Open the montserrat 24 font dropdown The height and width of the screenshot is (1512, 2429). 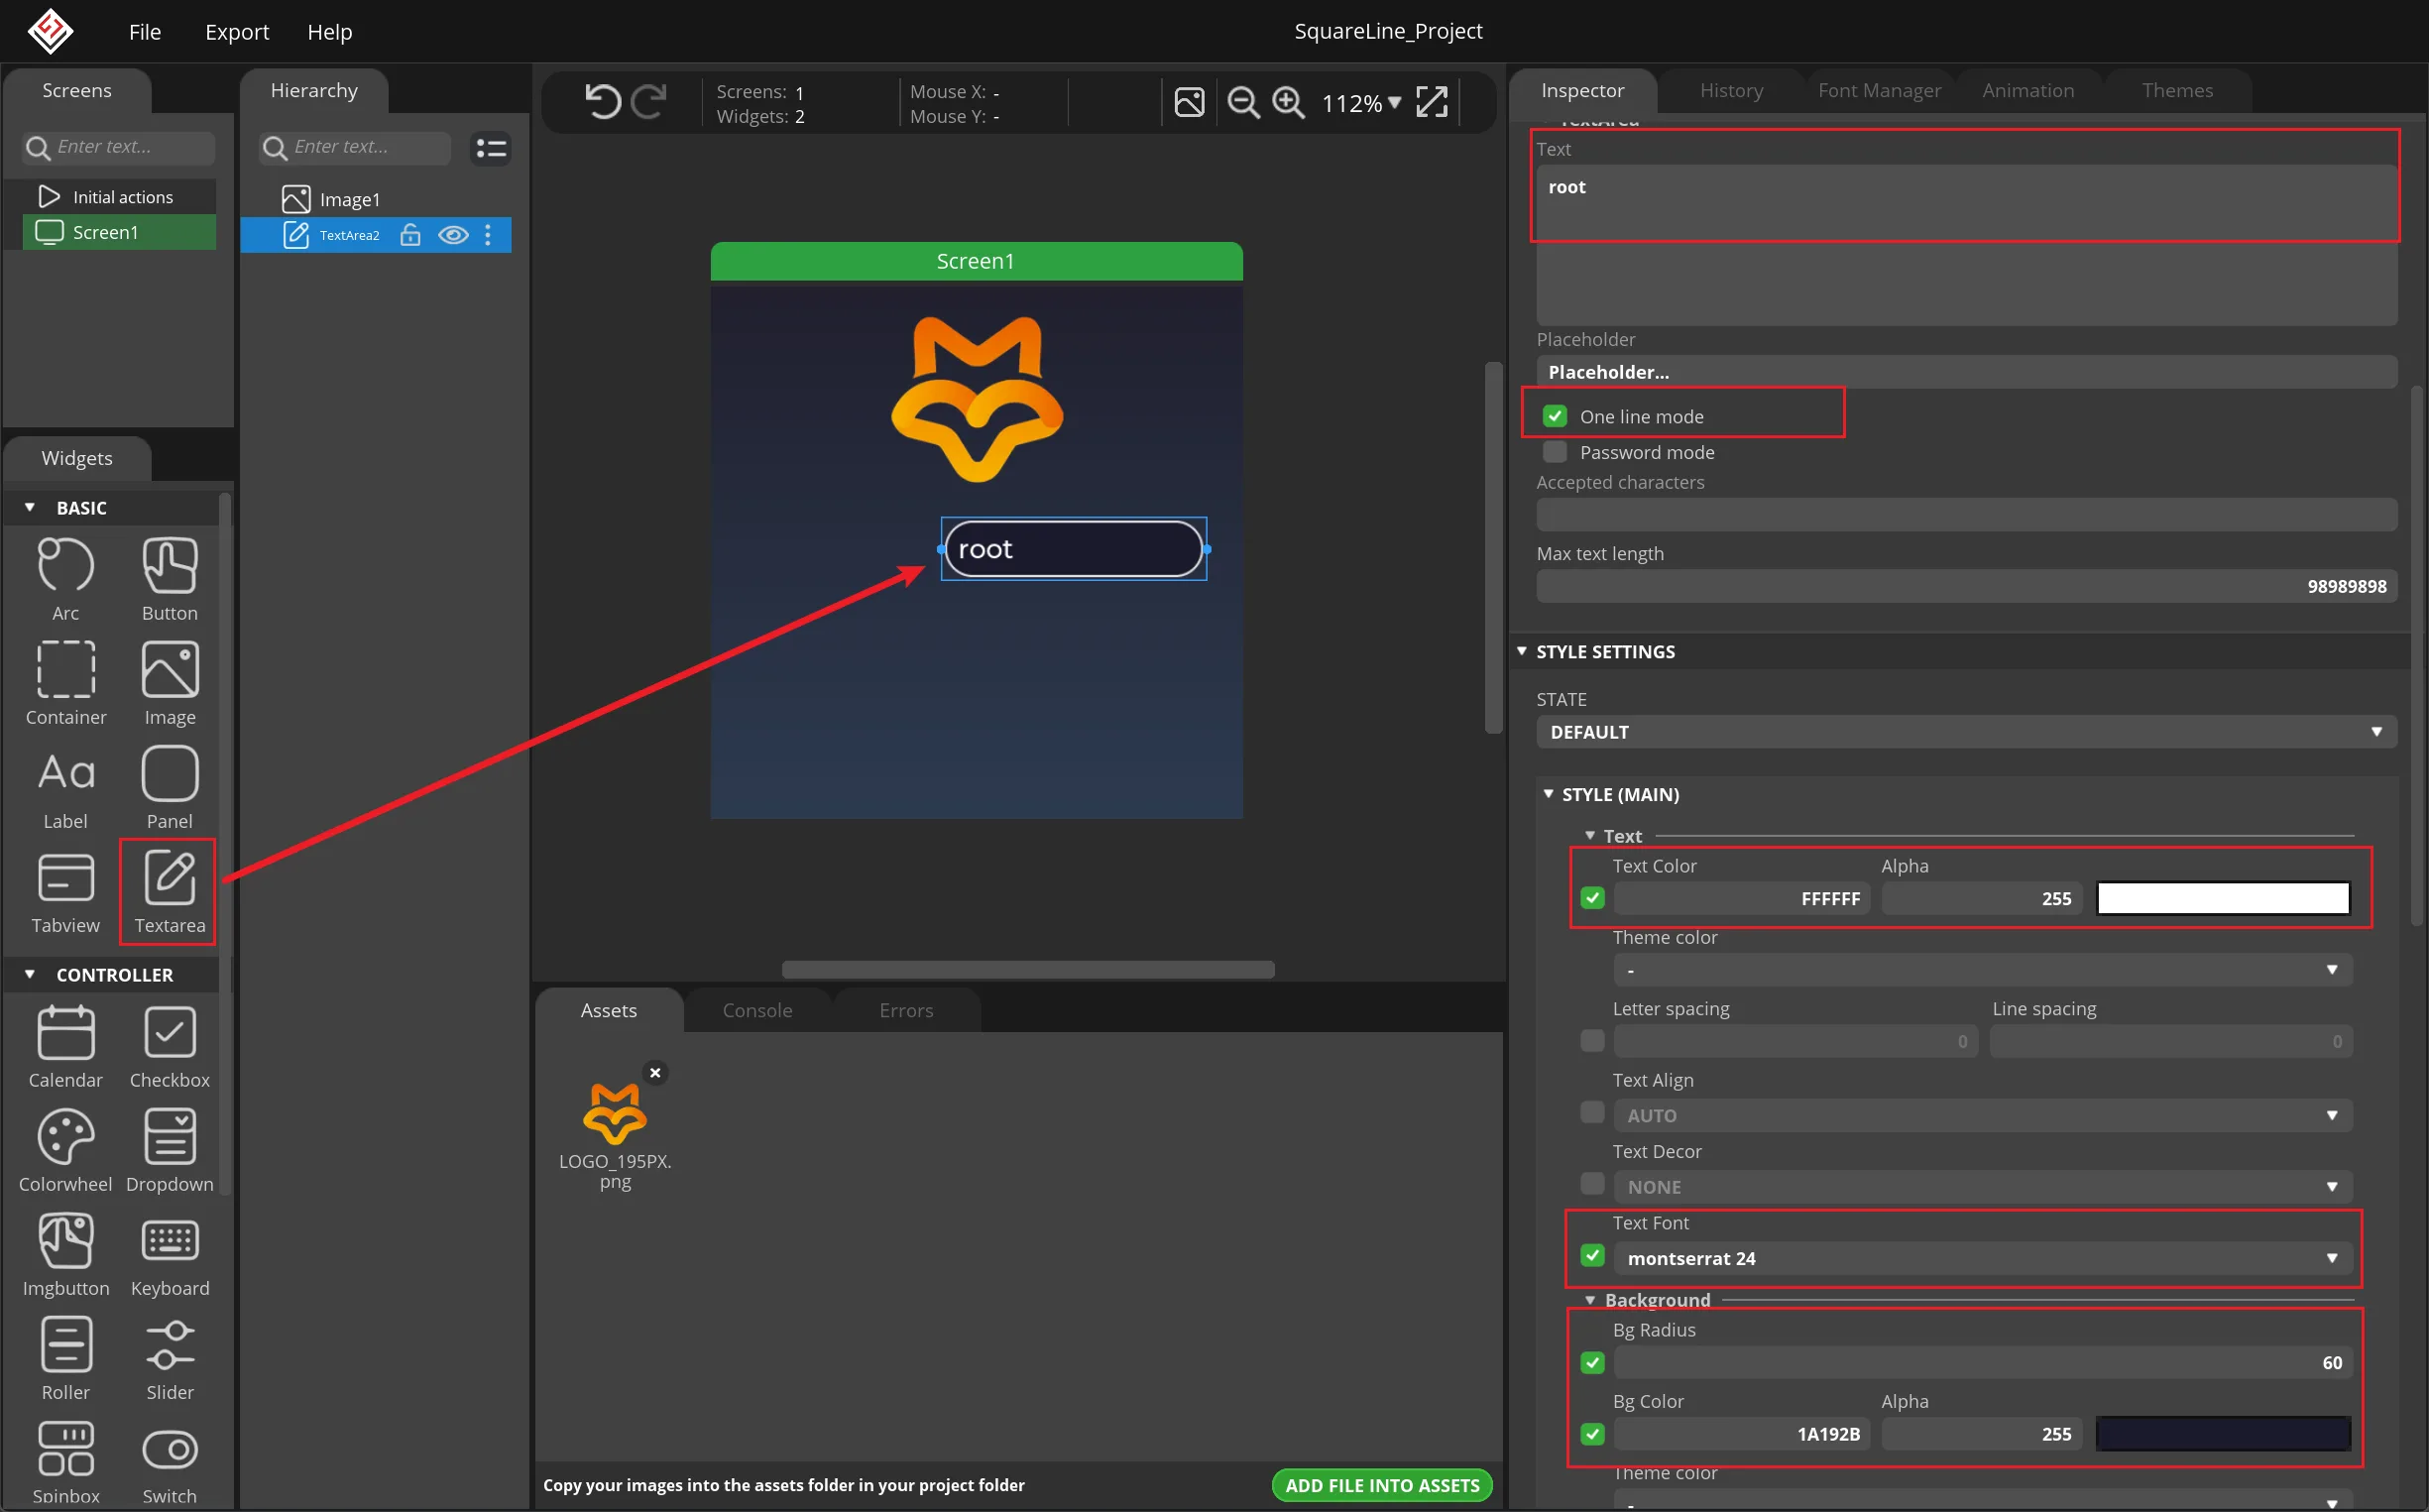1982,1258
